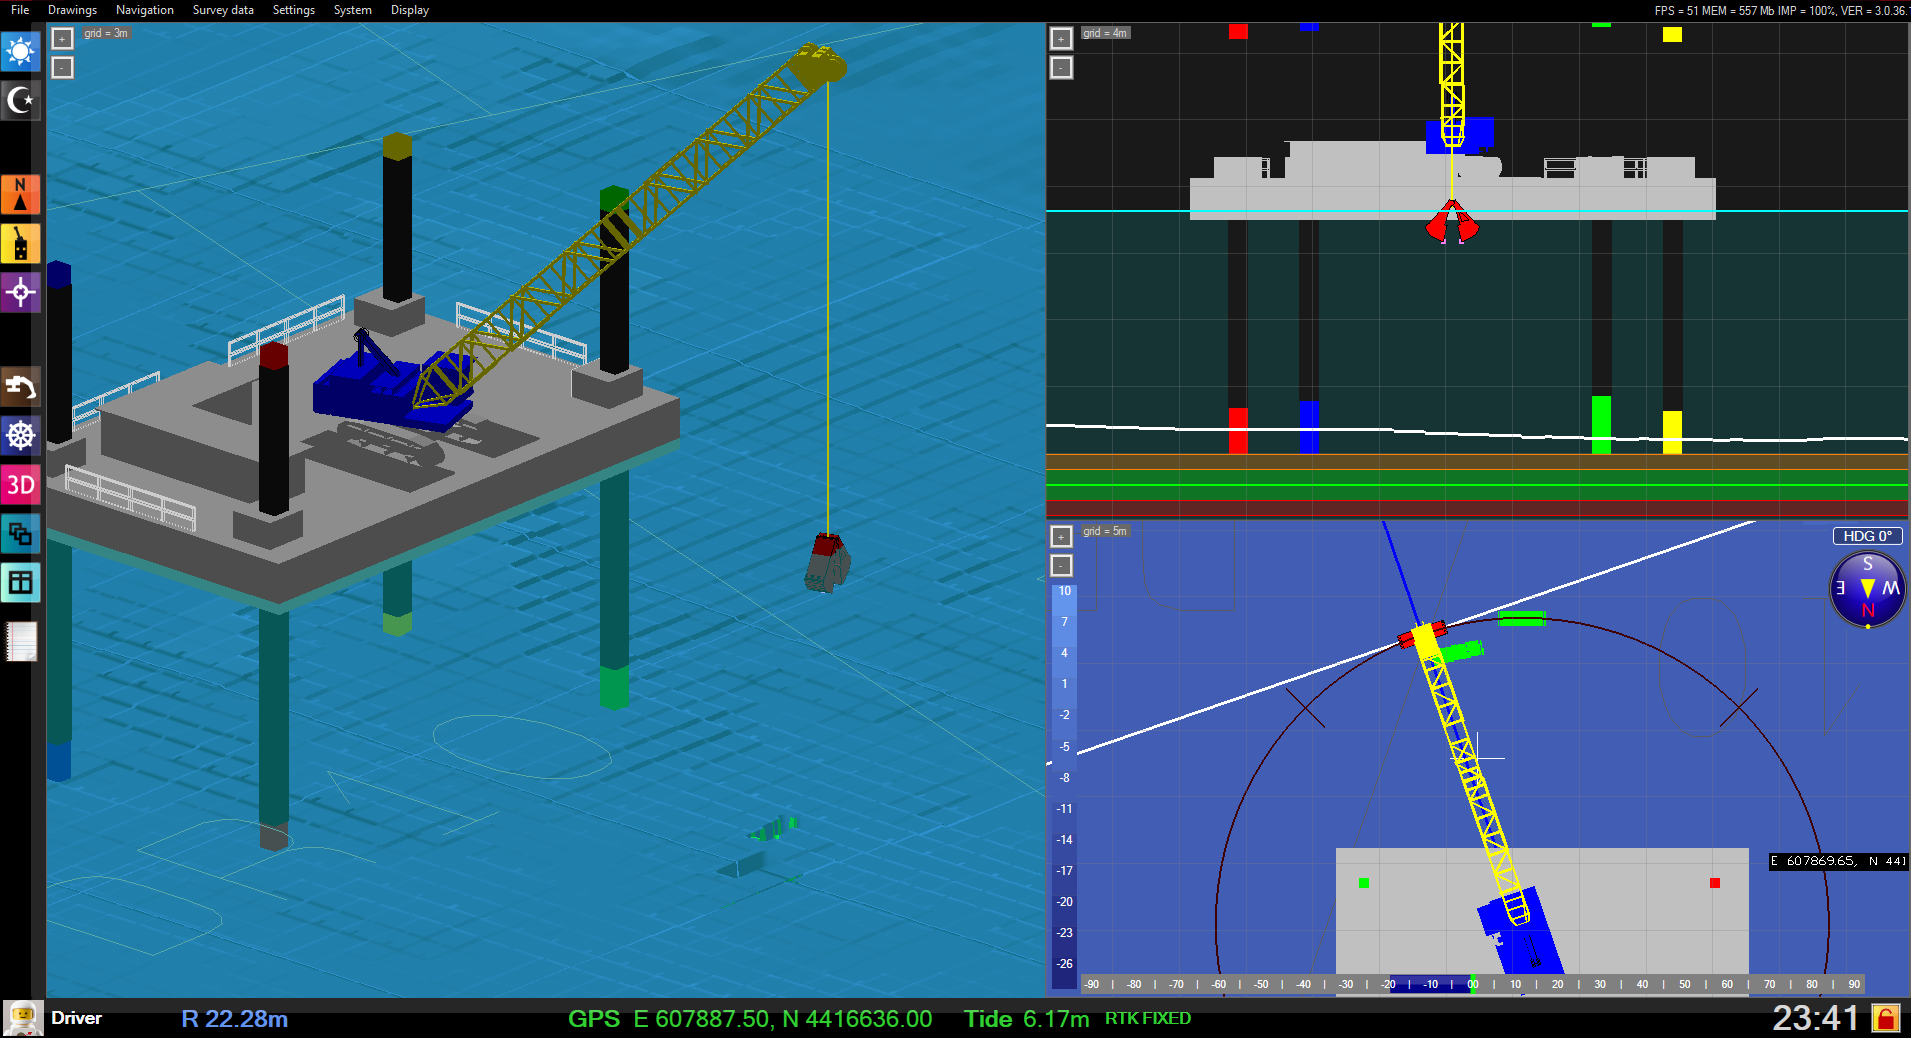Switch to day mode with sun icon
Image resolution: width=1911 pixels, height=1038 pixels.
pyautogui.click(x=20, y=51)
